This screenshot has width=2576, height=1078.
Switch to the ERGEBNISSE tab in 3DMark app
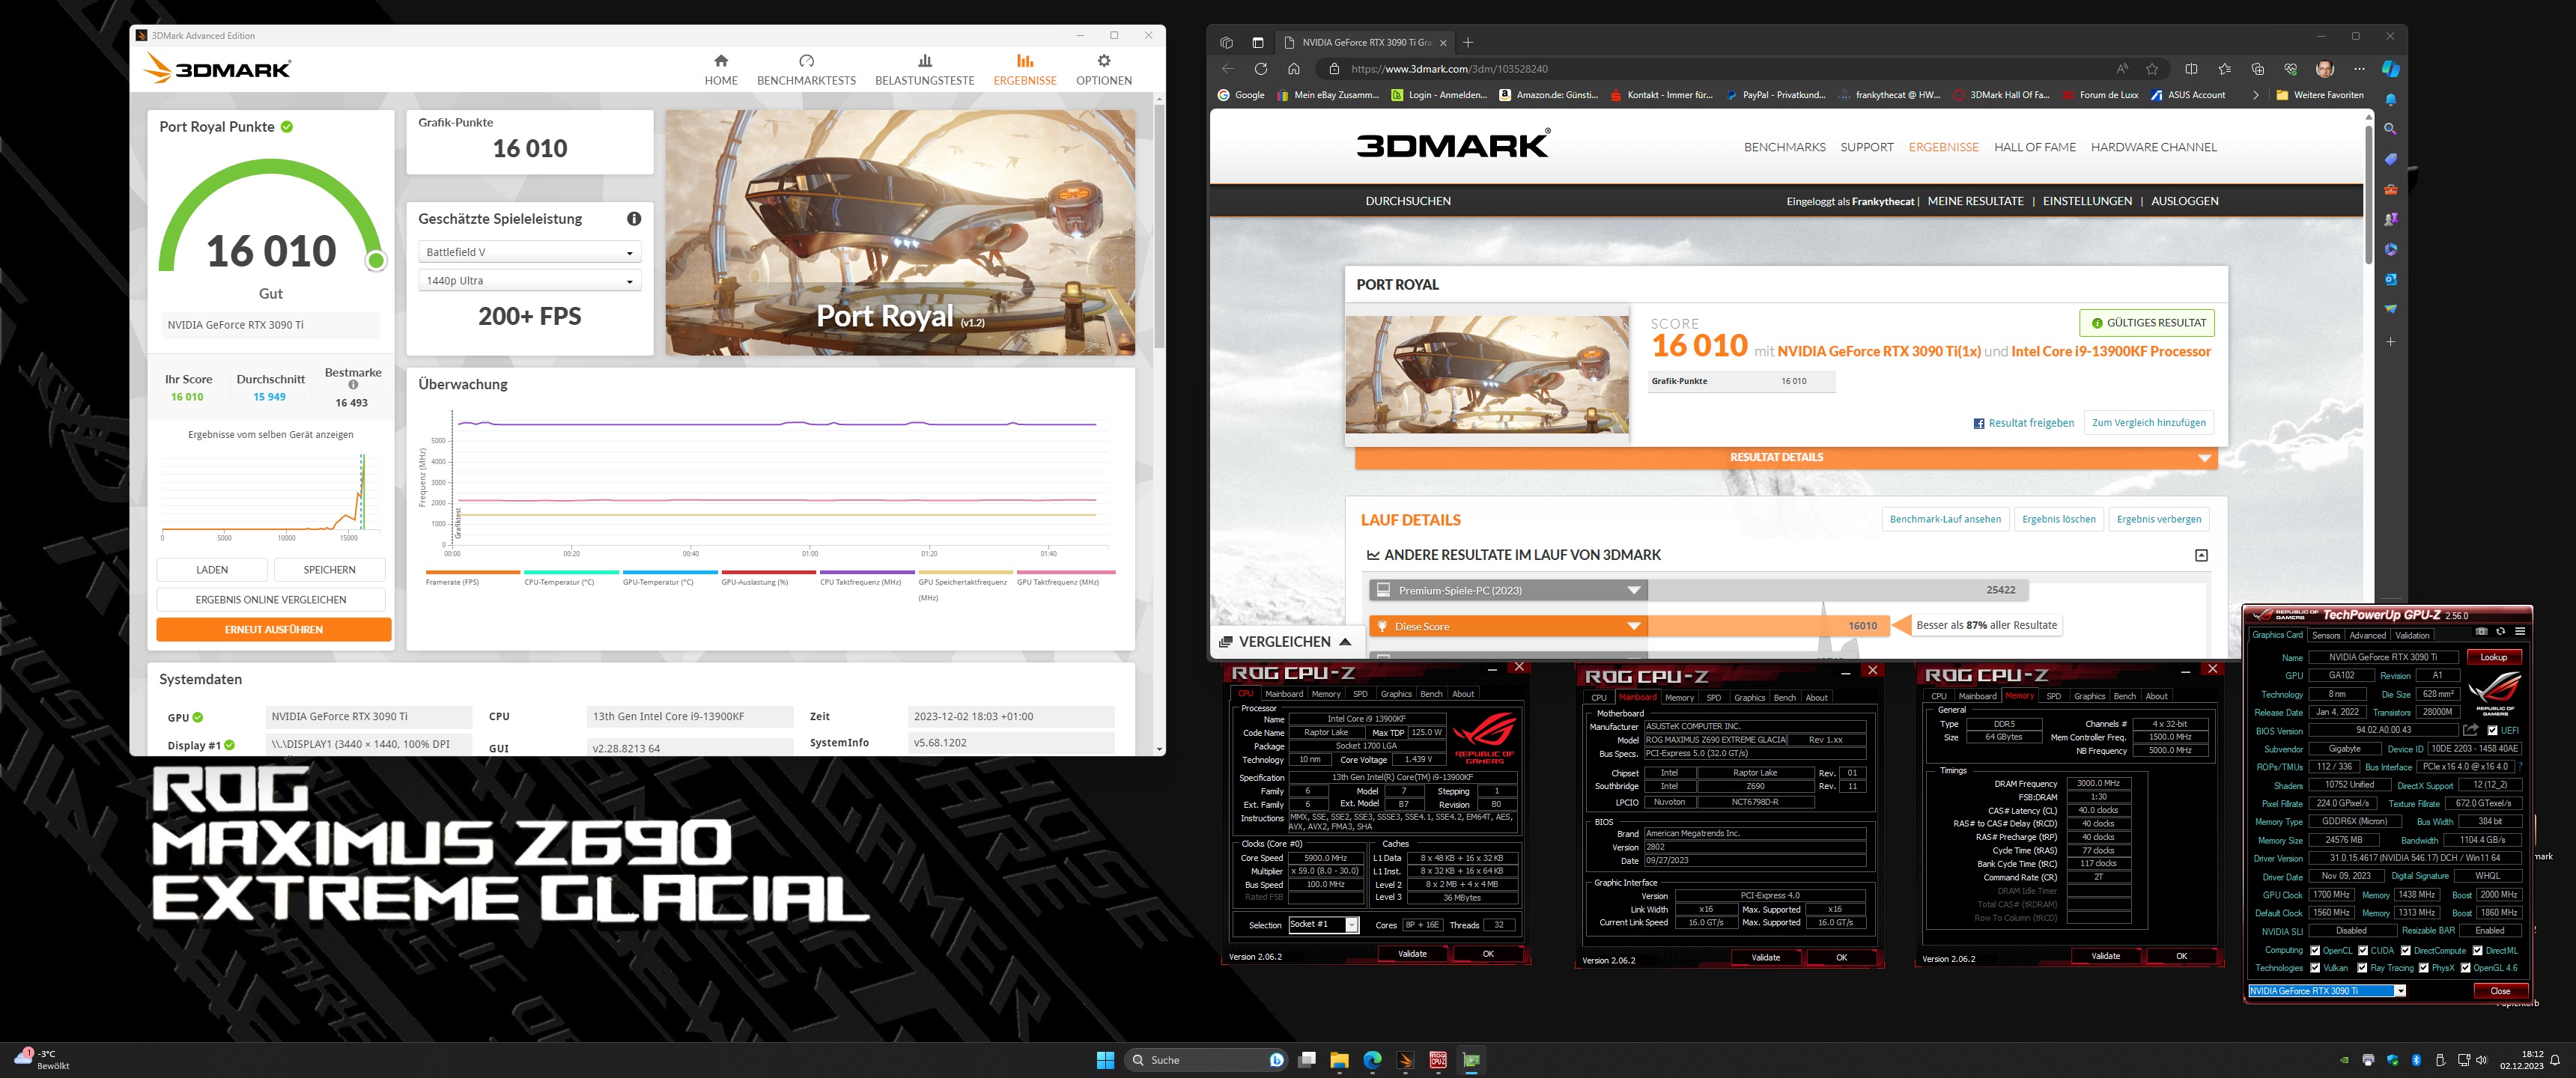click(x=1025, y=70)
